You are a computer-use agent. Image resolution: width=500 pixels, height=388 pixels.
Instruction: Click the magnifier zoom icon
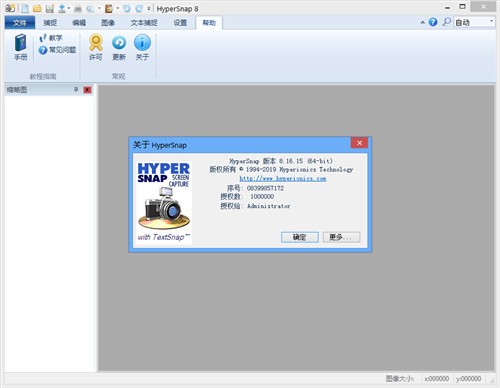point(446,22)
